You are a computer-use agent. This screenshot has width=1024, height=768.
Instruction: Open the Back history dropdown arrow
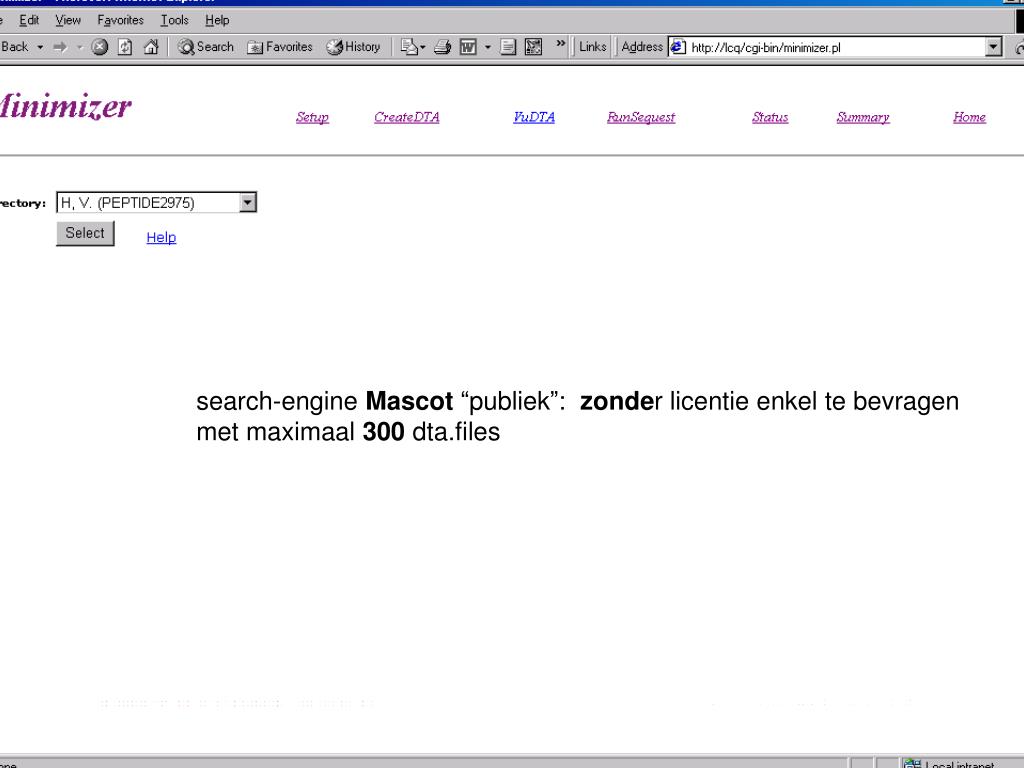(40, 47)
